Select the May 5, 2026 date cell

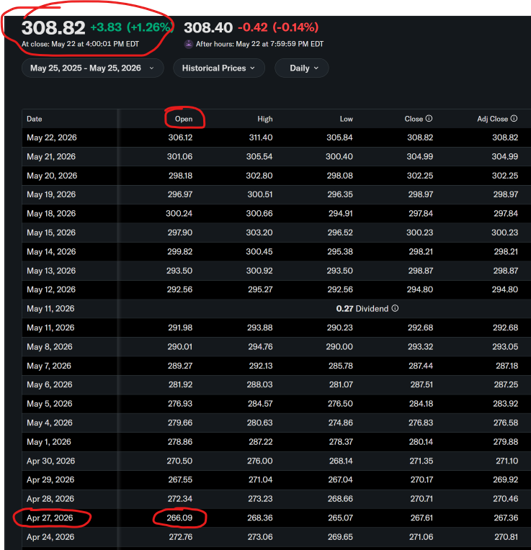[x=49, y=403]
